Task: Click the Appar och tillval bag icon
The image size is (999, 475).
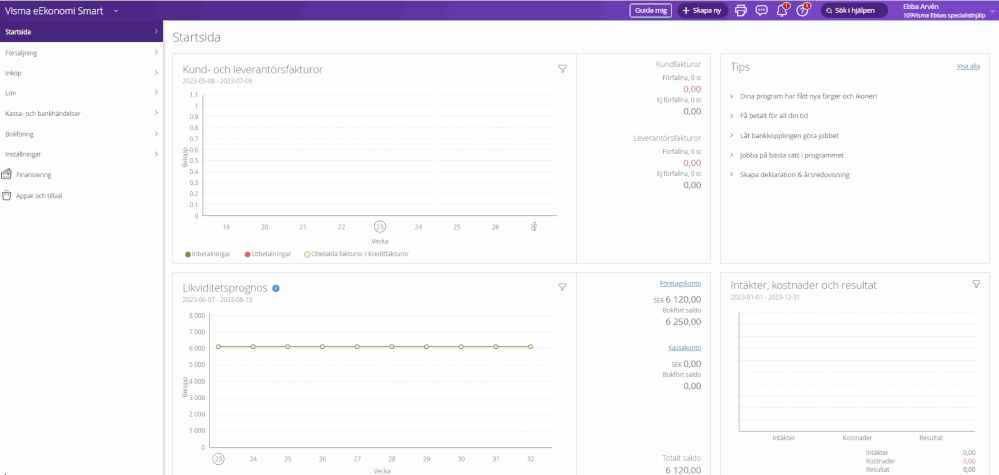Action: coord(7,195)
